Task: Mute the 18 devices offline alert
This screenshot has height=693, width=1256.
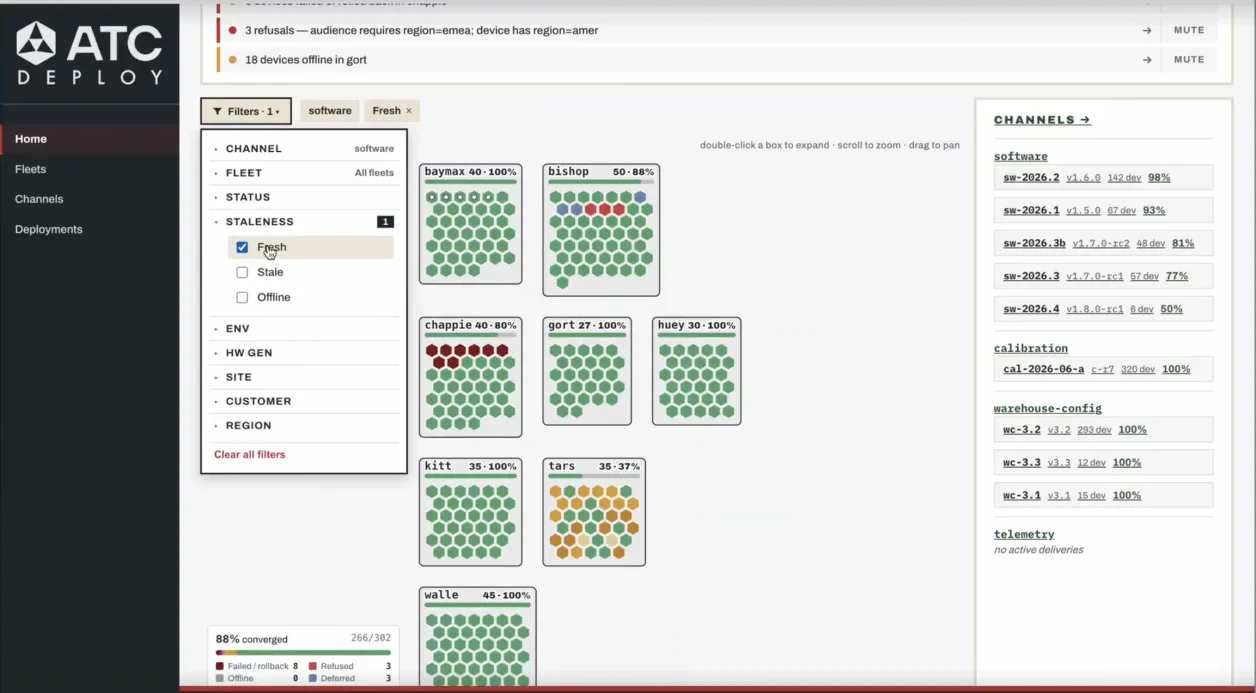Action: click(1189, 60)
